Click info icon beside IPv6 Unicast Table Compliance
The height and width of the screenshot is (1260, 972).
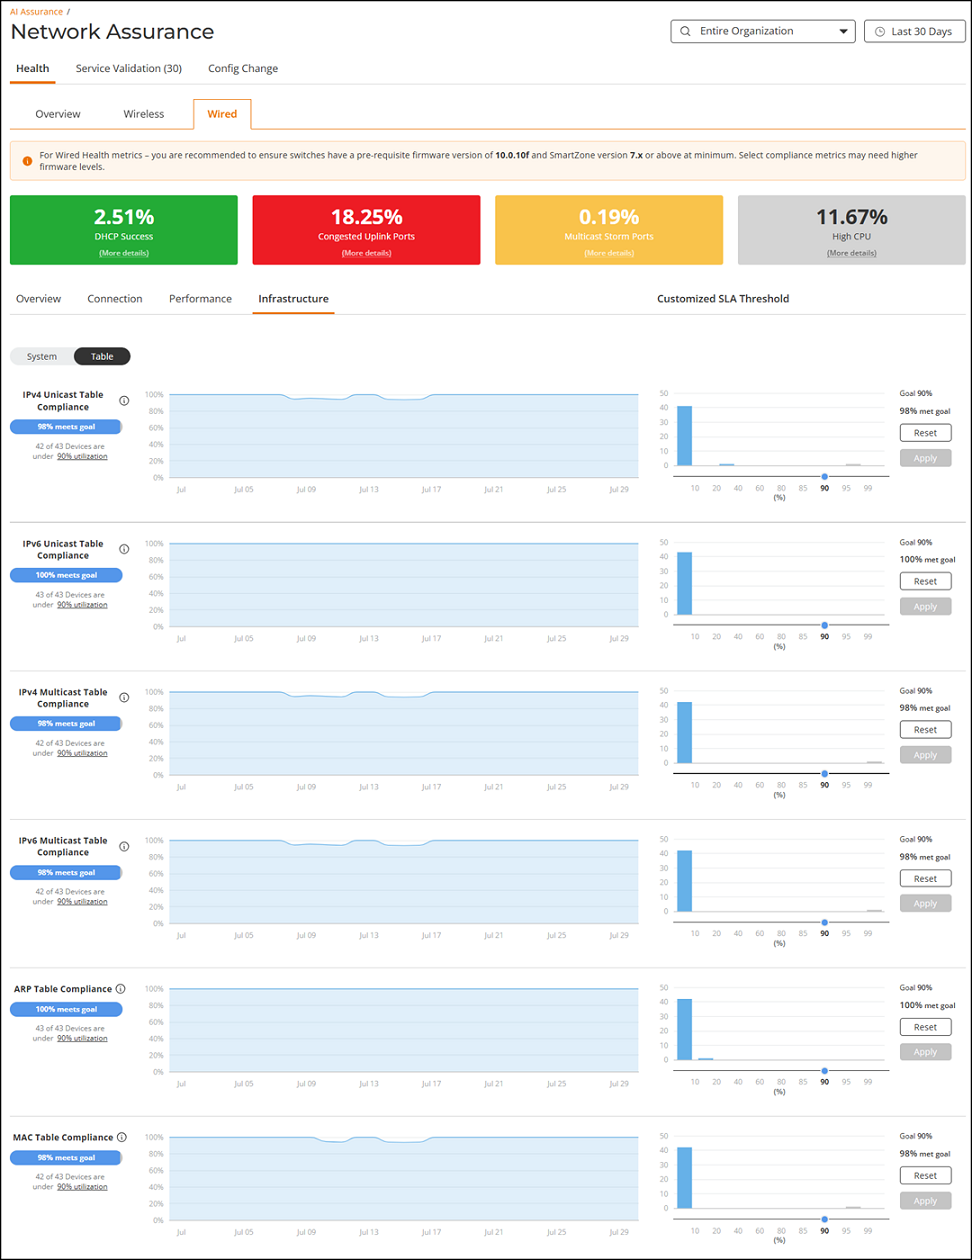click(124, 549)
